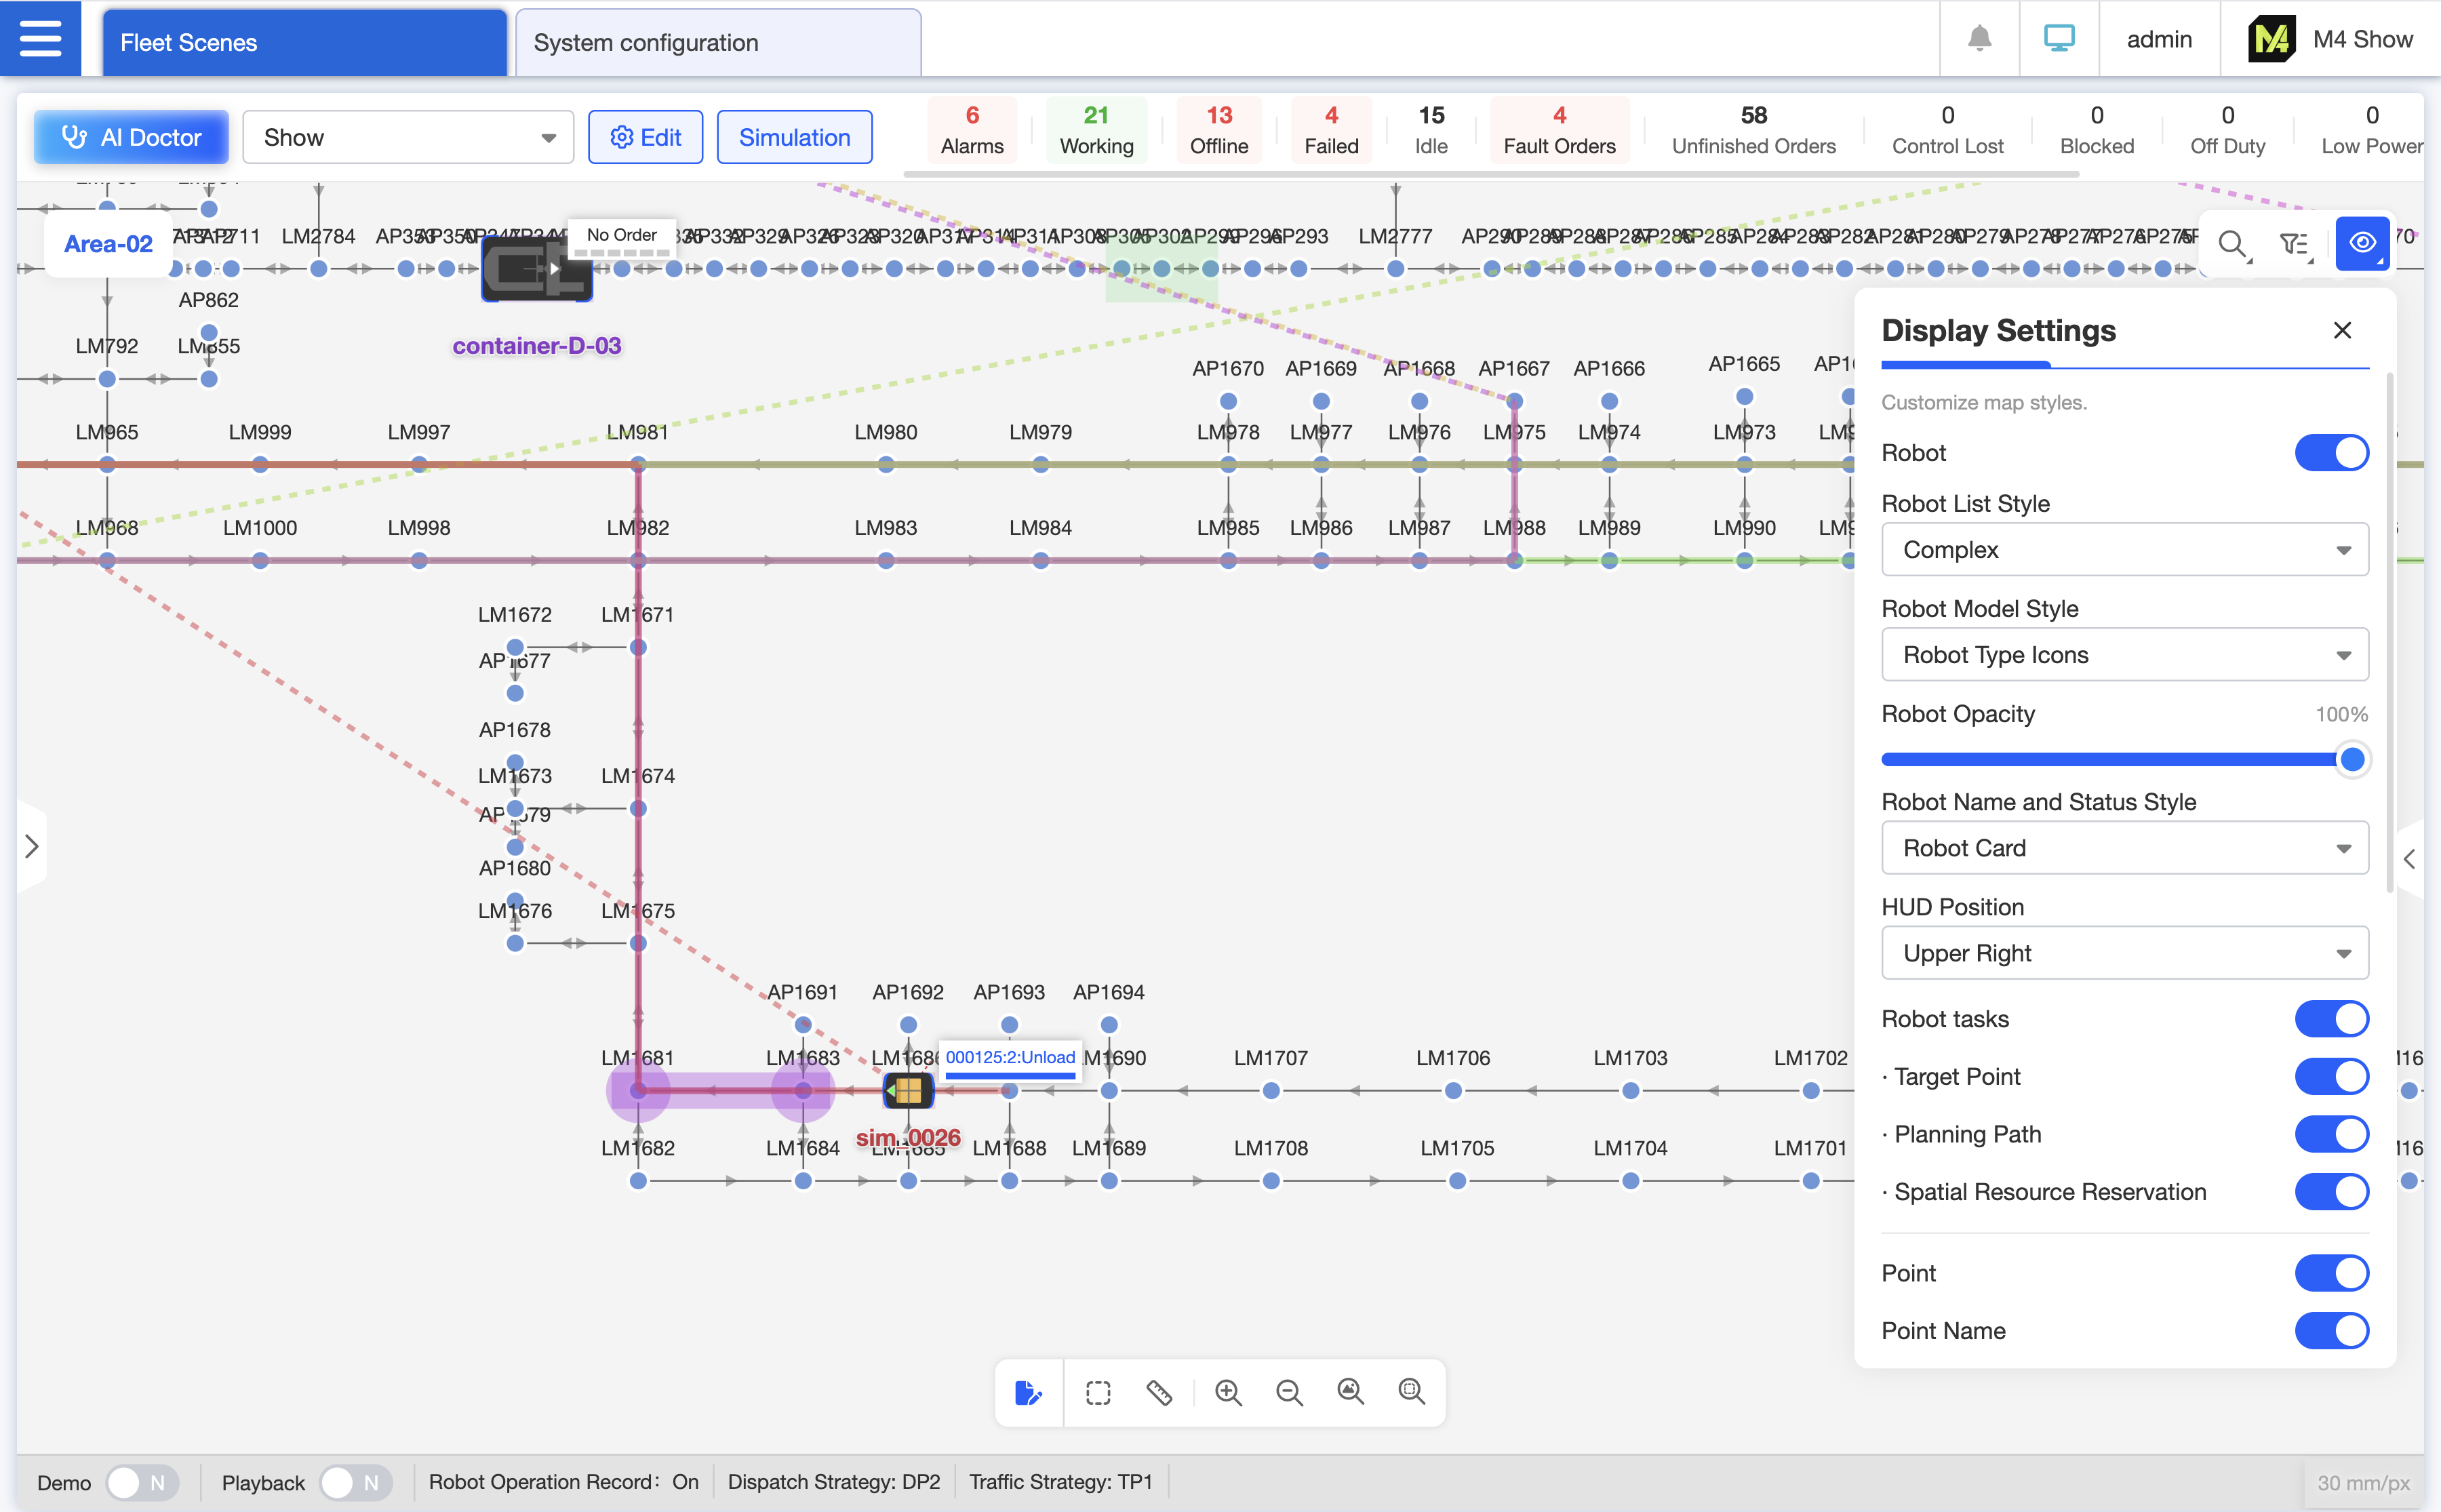Disable the Point Name toggle

tap(2331, 1331)
